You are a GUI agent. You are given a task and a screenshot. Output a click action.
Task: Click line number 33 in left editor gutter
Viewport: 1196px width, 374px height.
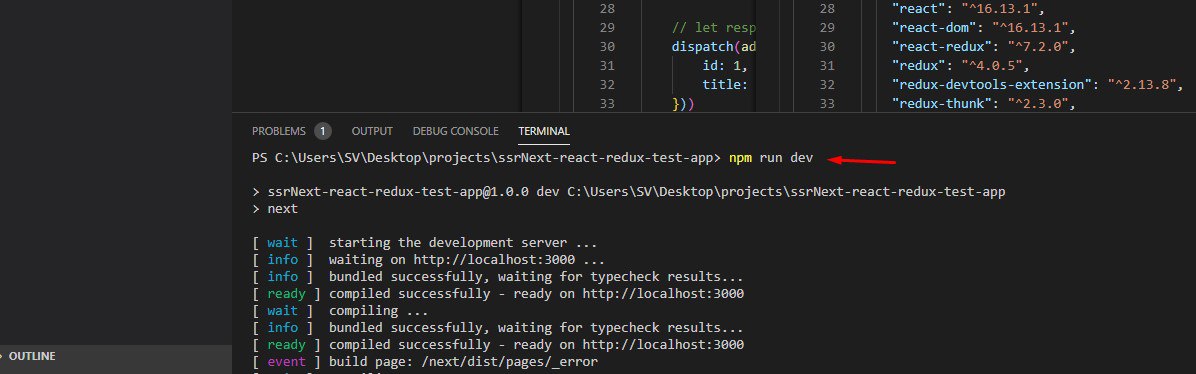[x=607, y=103]
